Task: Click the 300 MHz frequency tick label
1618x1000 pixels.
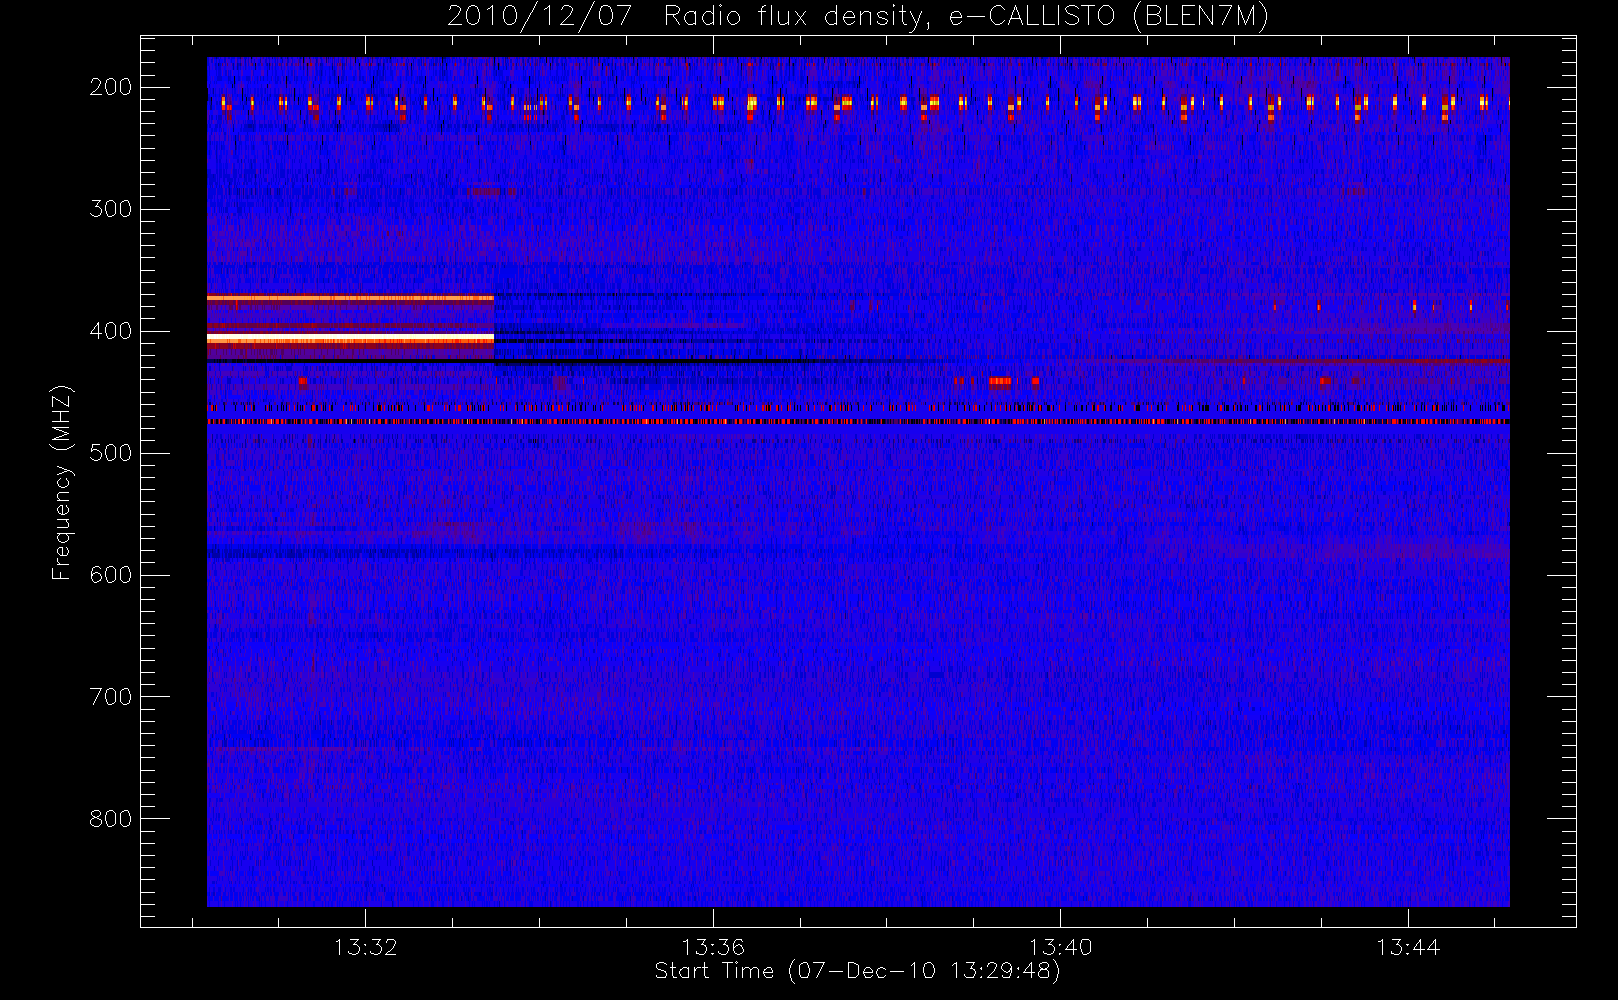Action: point(111,209)
